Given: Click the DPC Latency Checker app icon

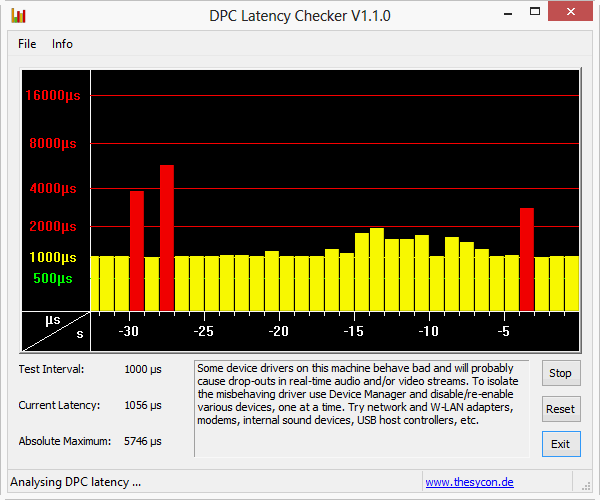Looking at the screenshot, I should pos(18,16).
